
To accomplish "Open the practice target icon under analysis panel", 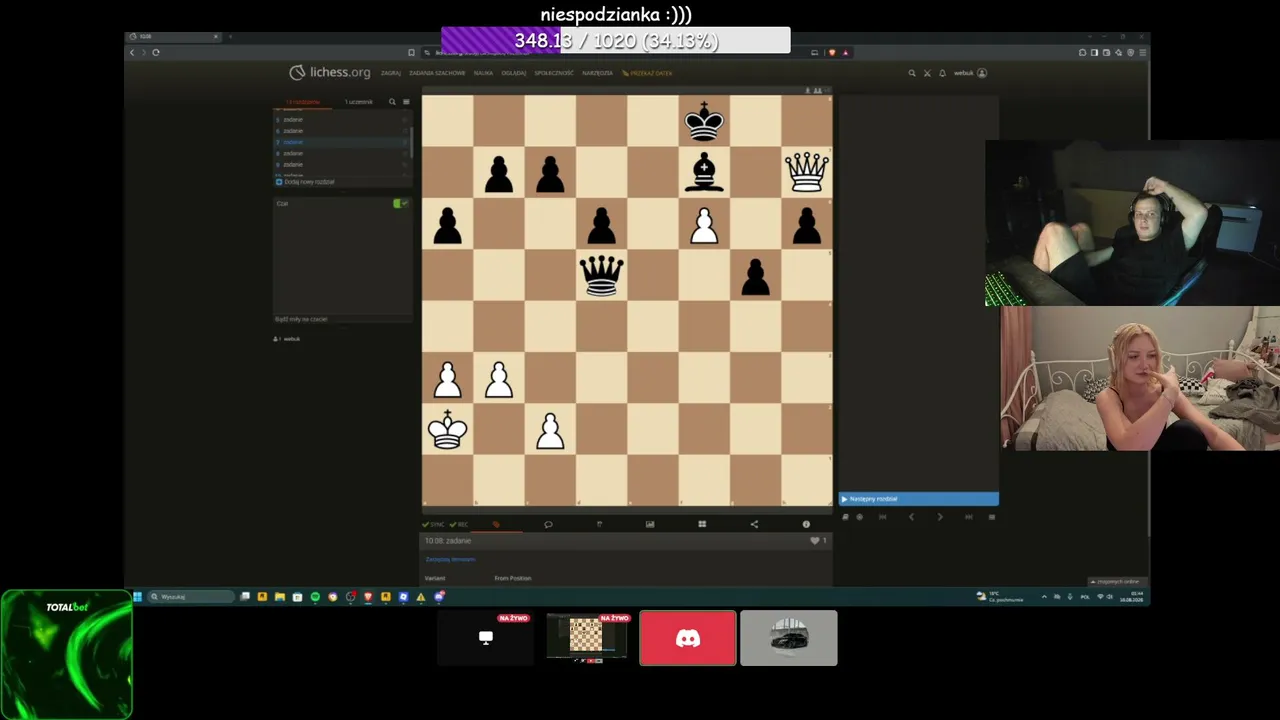I will 860,517.
